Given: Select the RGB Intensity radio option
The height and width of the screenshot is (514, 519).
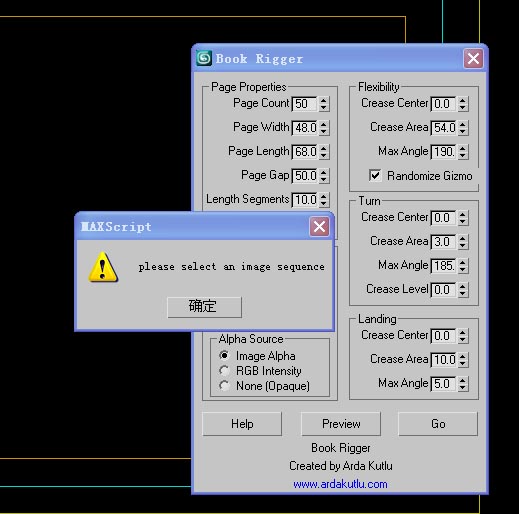Looking at the screenshot, I should (224, 371).
